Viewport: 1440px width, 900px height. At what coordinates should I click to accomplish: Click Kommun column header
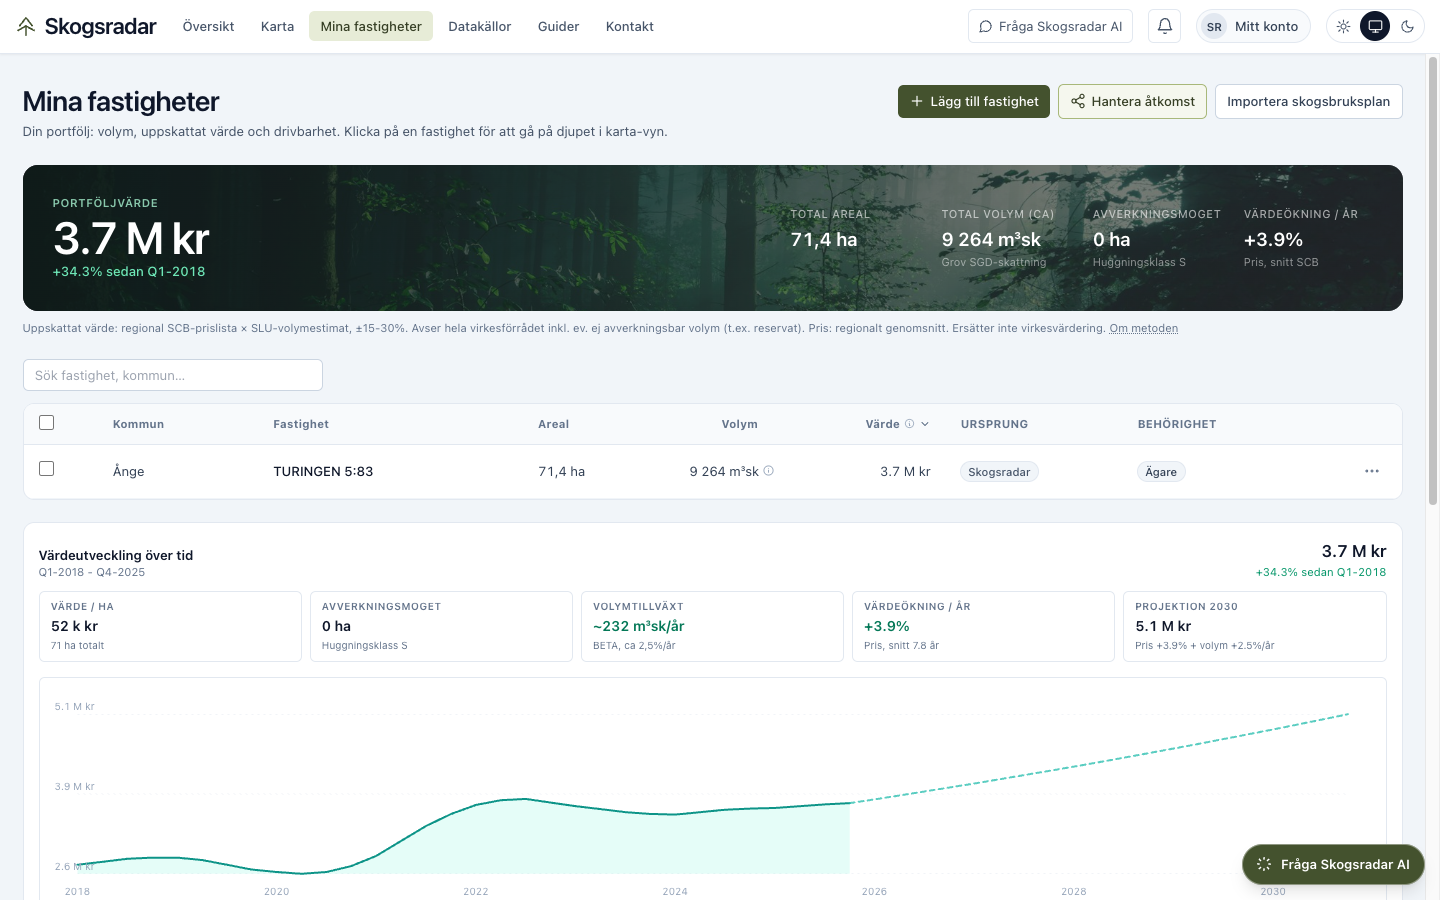138,424
